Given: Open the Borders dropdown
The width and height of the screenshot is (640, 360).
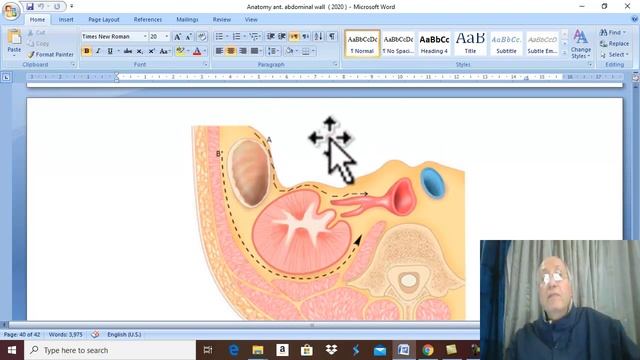Looking at the screenshot, I should tap(313, 51).
